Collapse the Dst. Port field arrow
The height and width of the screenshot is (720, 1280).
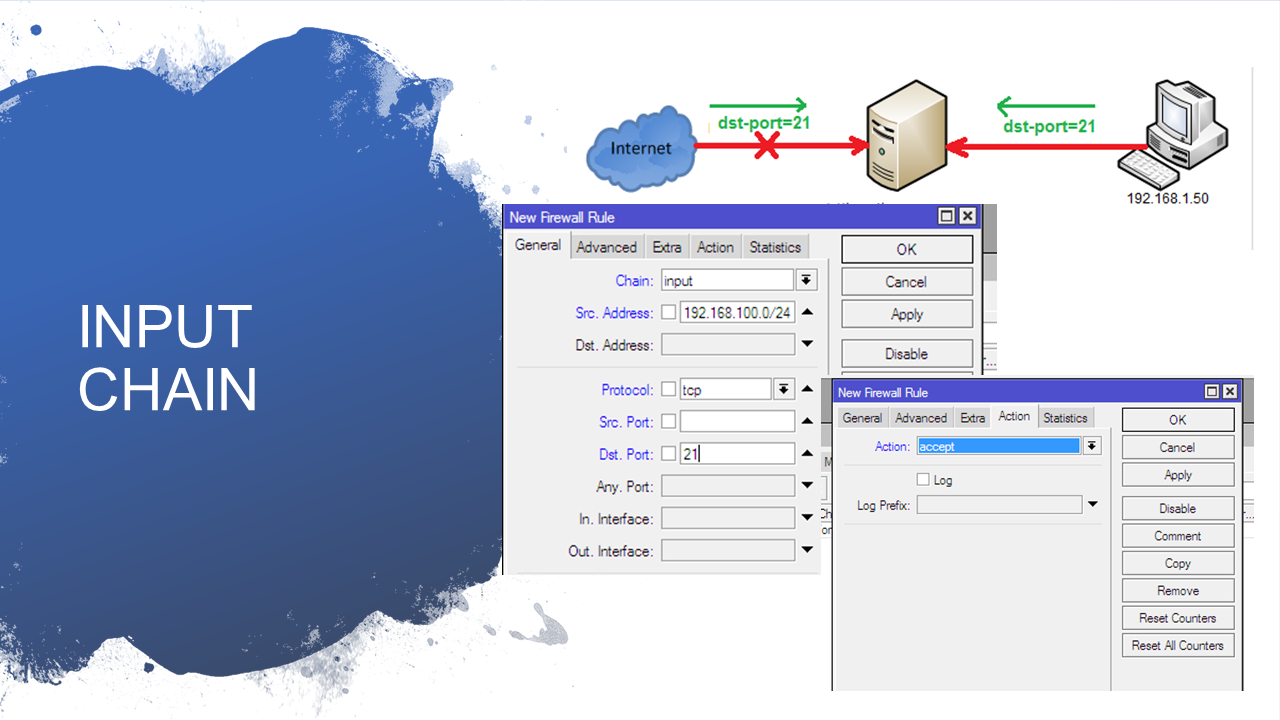coord(808,454)
